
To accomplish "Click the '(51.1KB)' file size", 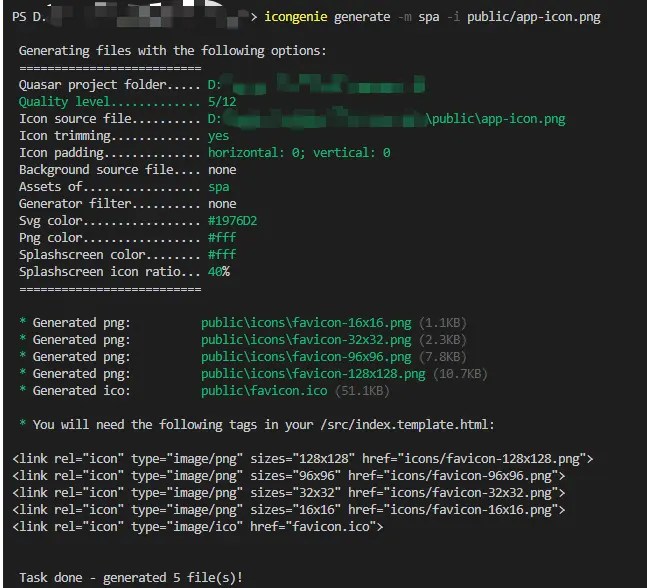I will (362, 391).
